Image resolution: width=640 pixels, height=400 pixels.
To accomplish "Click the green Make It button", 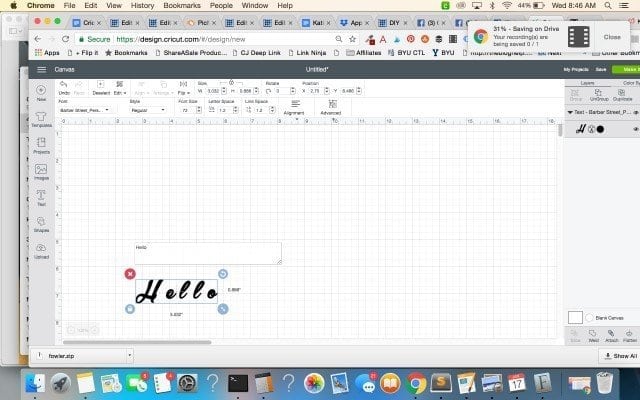I will [627, 69].
